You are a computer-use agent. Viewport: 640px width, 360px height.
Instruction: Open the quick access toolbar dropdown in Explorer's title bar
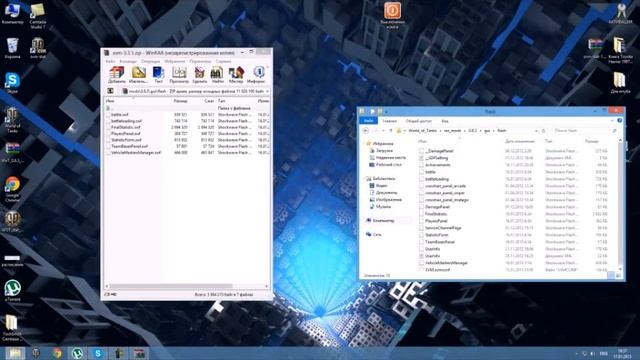[x=386, y=111]
